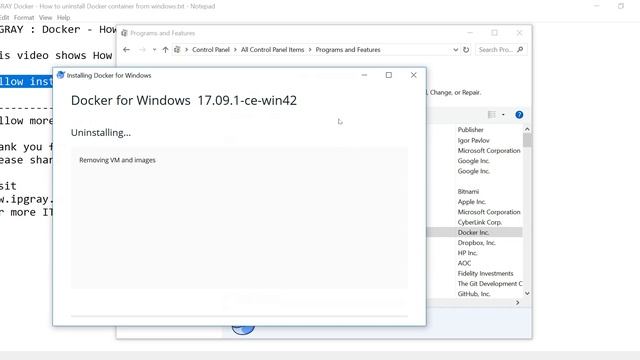
Task: Minimize the Docker installer window
Action: click(364, 75)
